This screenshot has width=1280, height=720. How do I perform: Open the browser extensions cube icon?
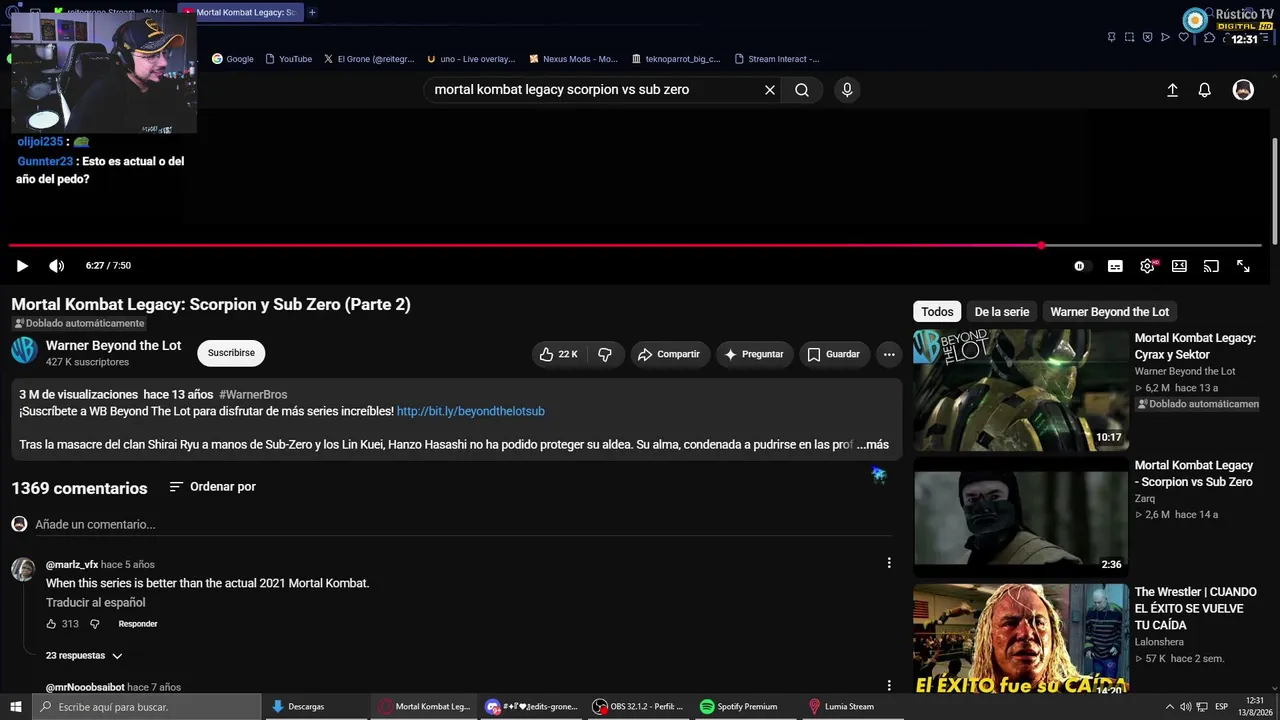[1210, 37]
